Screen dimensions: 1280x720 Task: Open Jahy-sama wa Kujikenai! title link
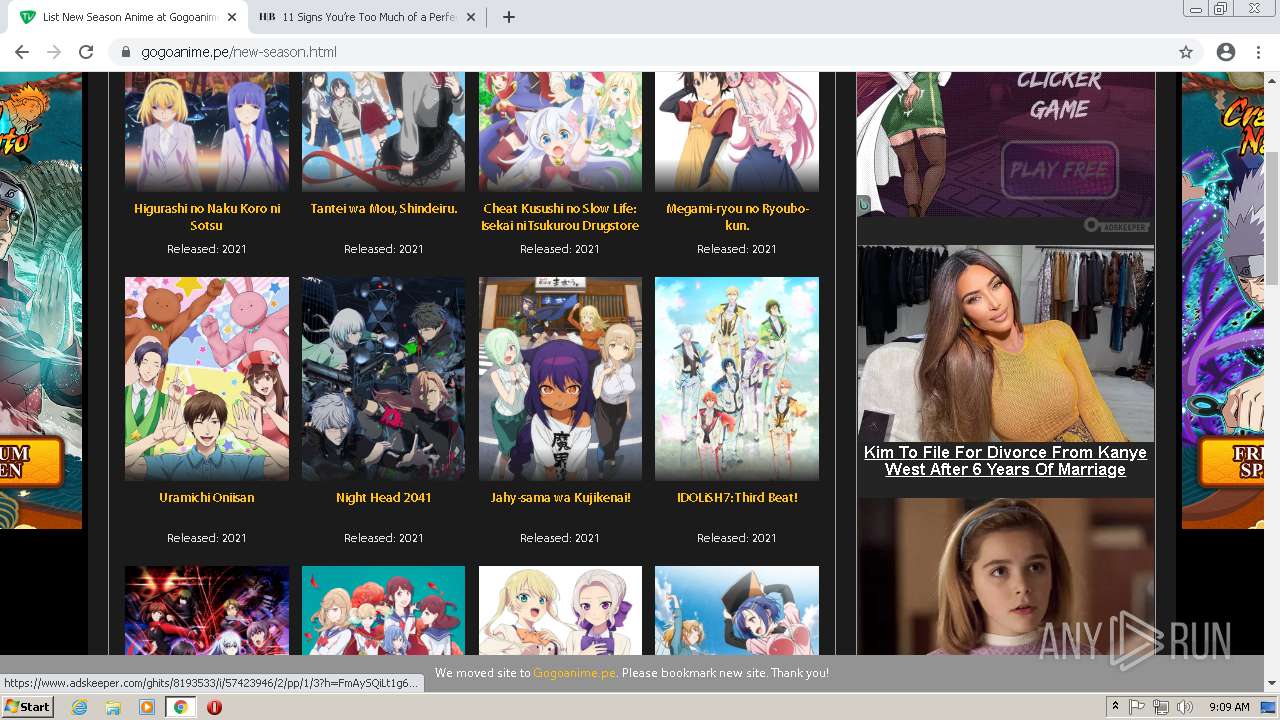pos(560,497)
